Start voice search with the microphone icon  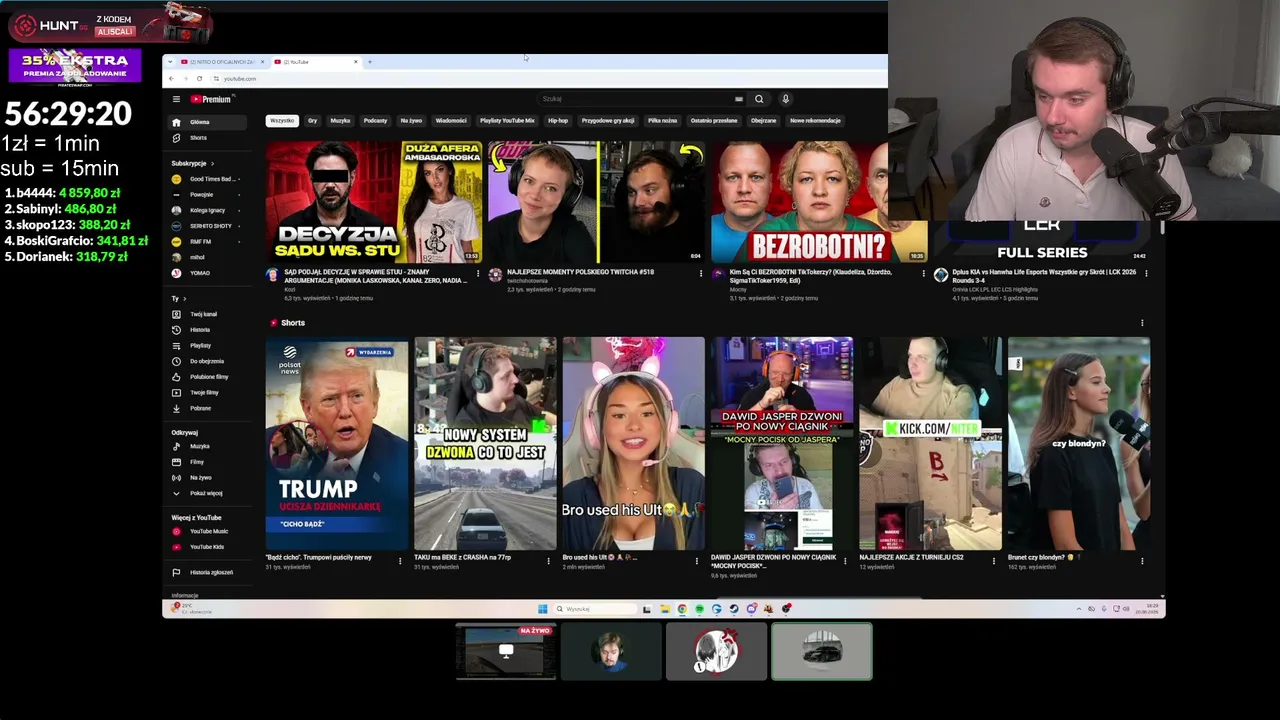[786, 99]
